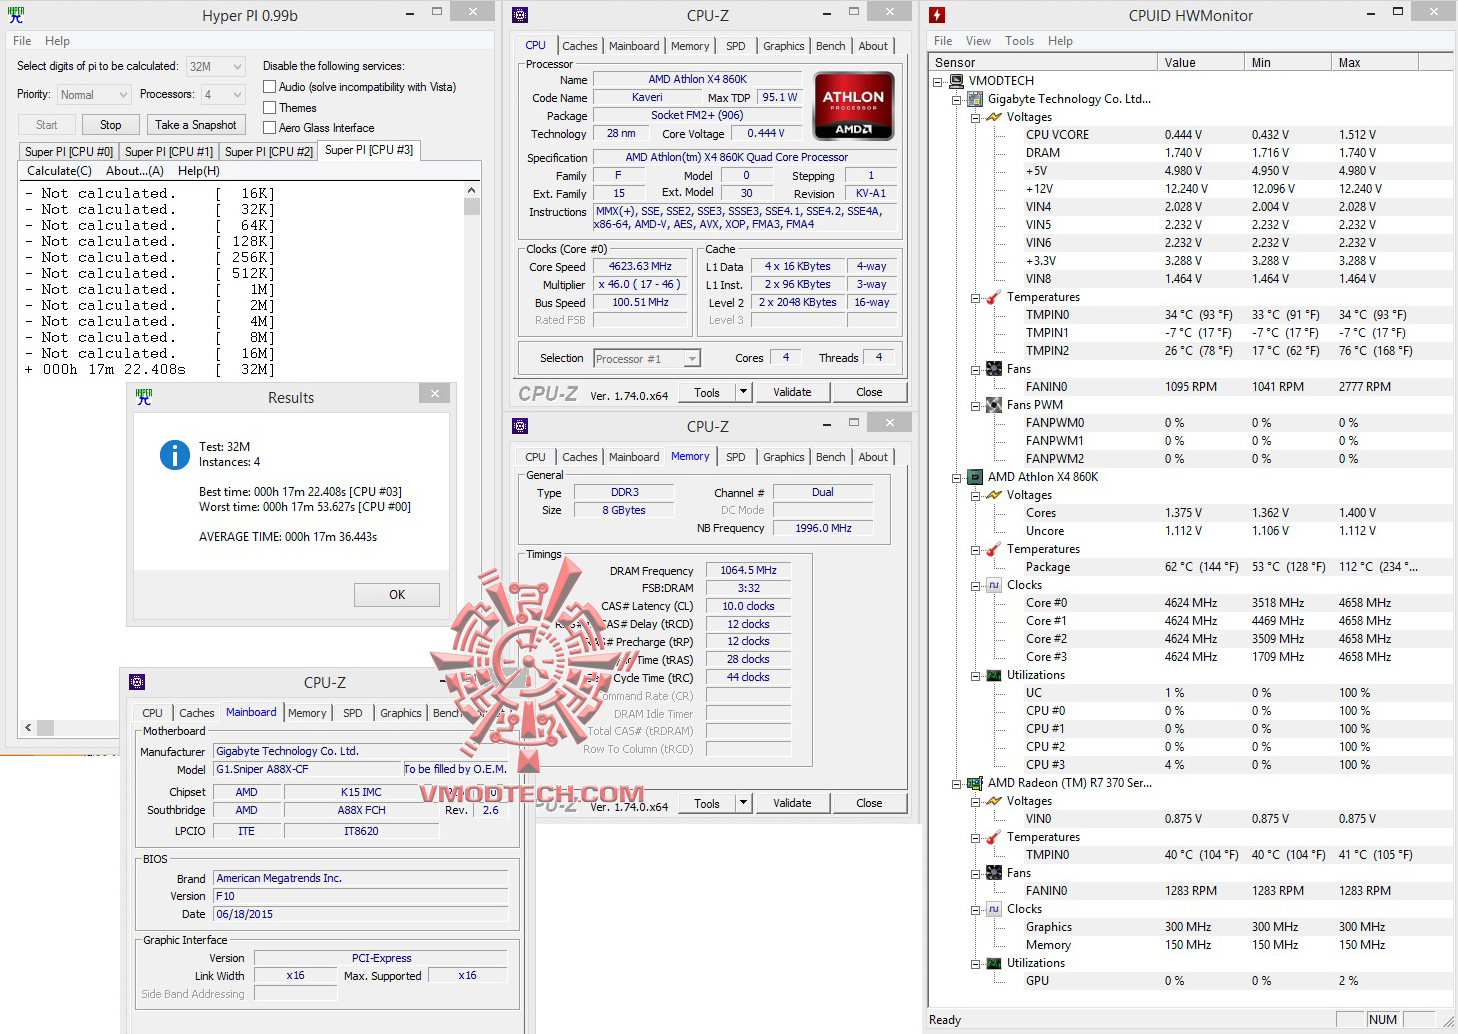1458x1034 pixels.
Task: Click the Fans icon above FANIN0 1095 RPM
Action: coord(994,369)
